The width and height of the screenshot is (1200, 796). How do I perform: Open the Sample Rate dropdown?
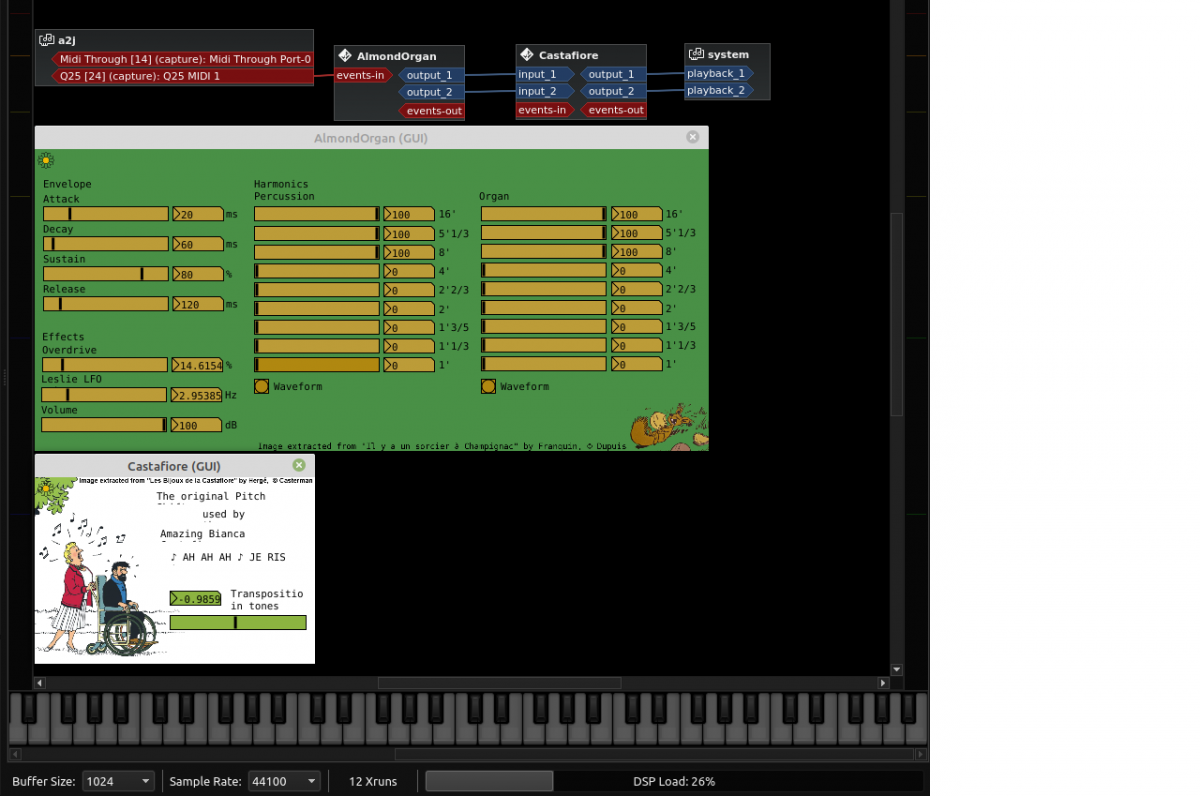point(284,781)
